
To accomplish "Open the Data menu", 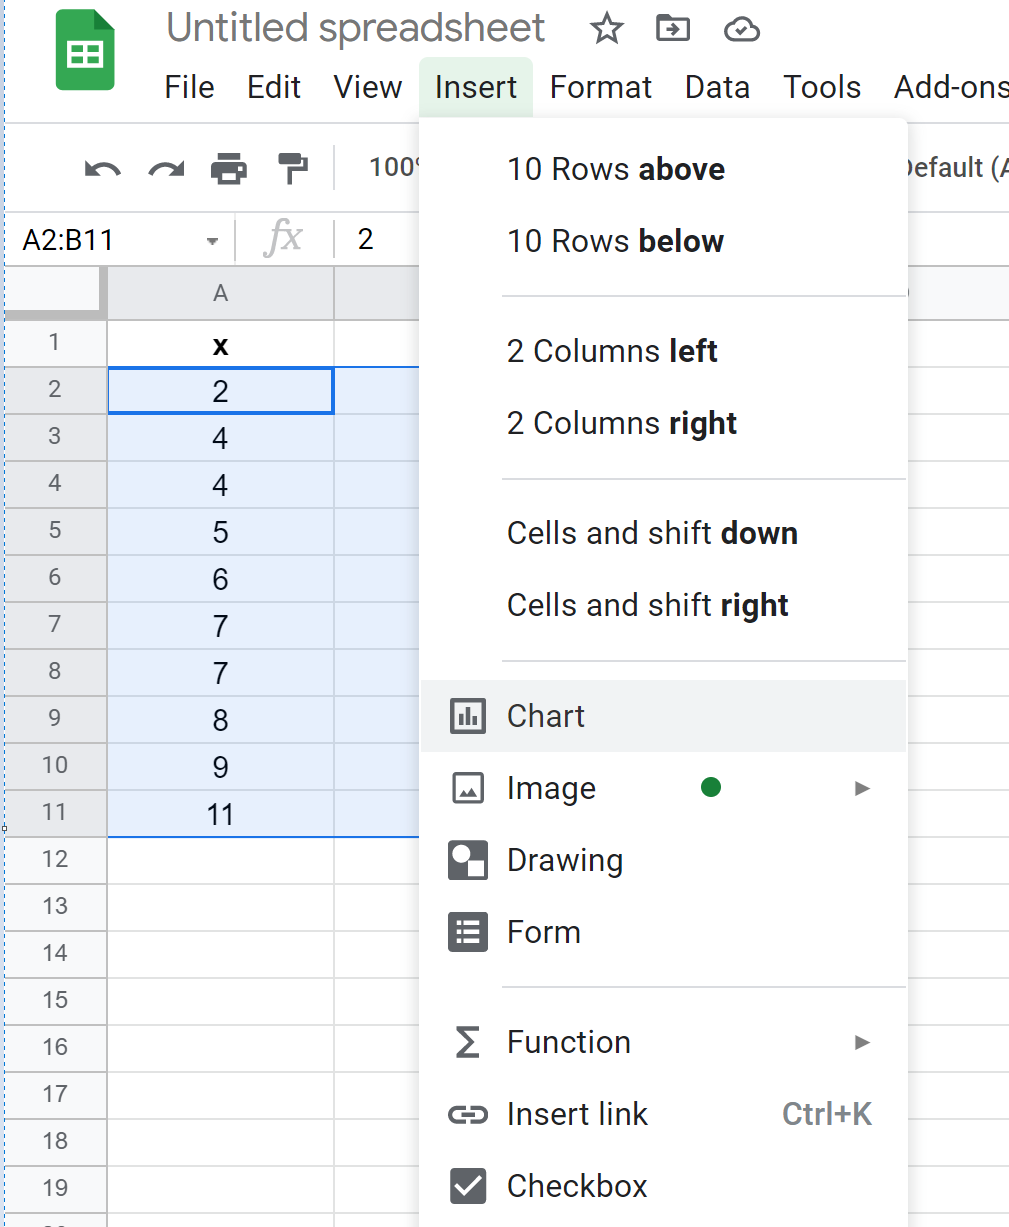I will coord(717,87).
